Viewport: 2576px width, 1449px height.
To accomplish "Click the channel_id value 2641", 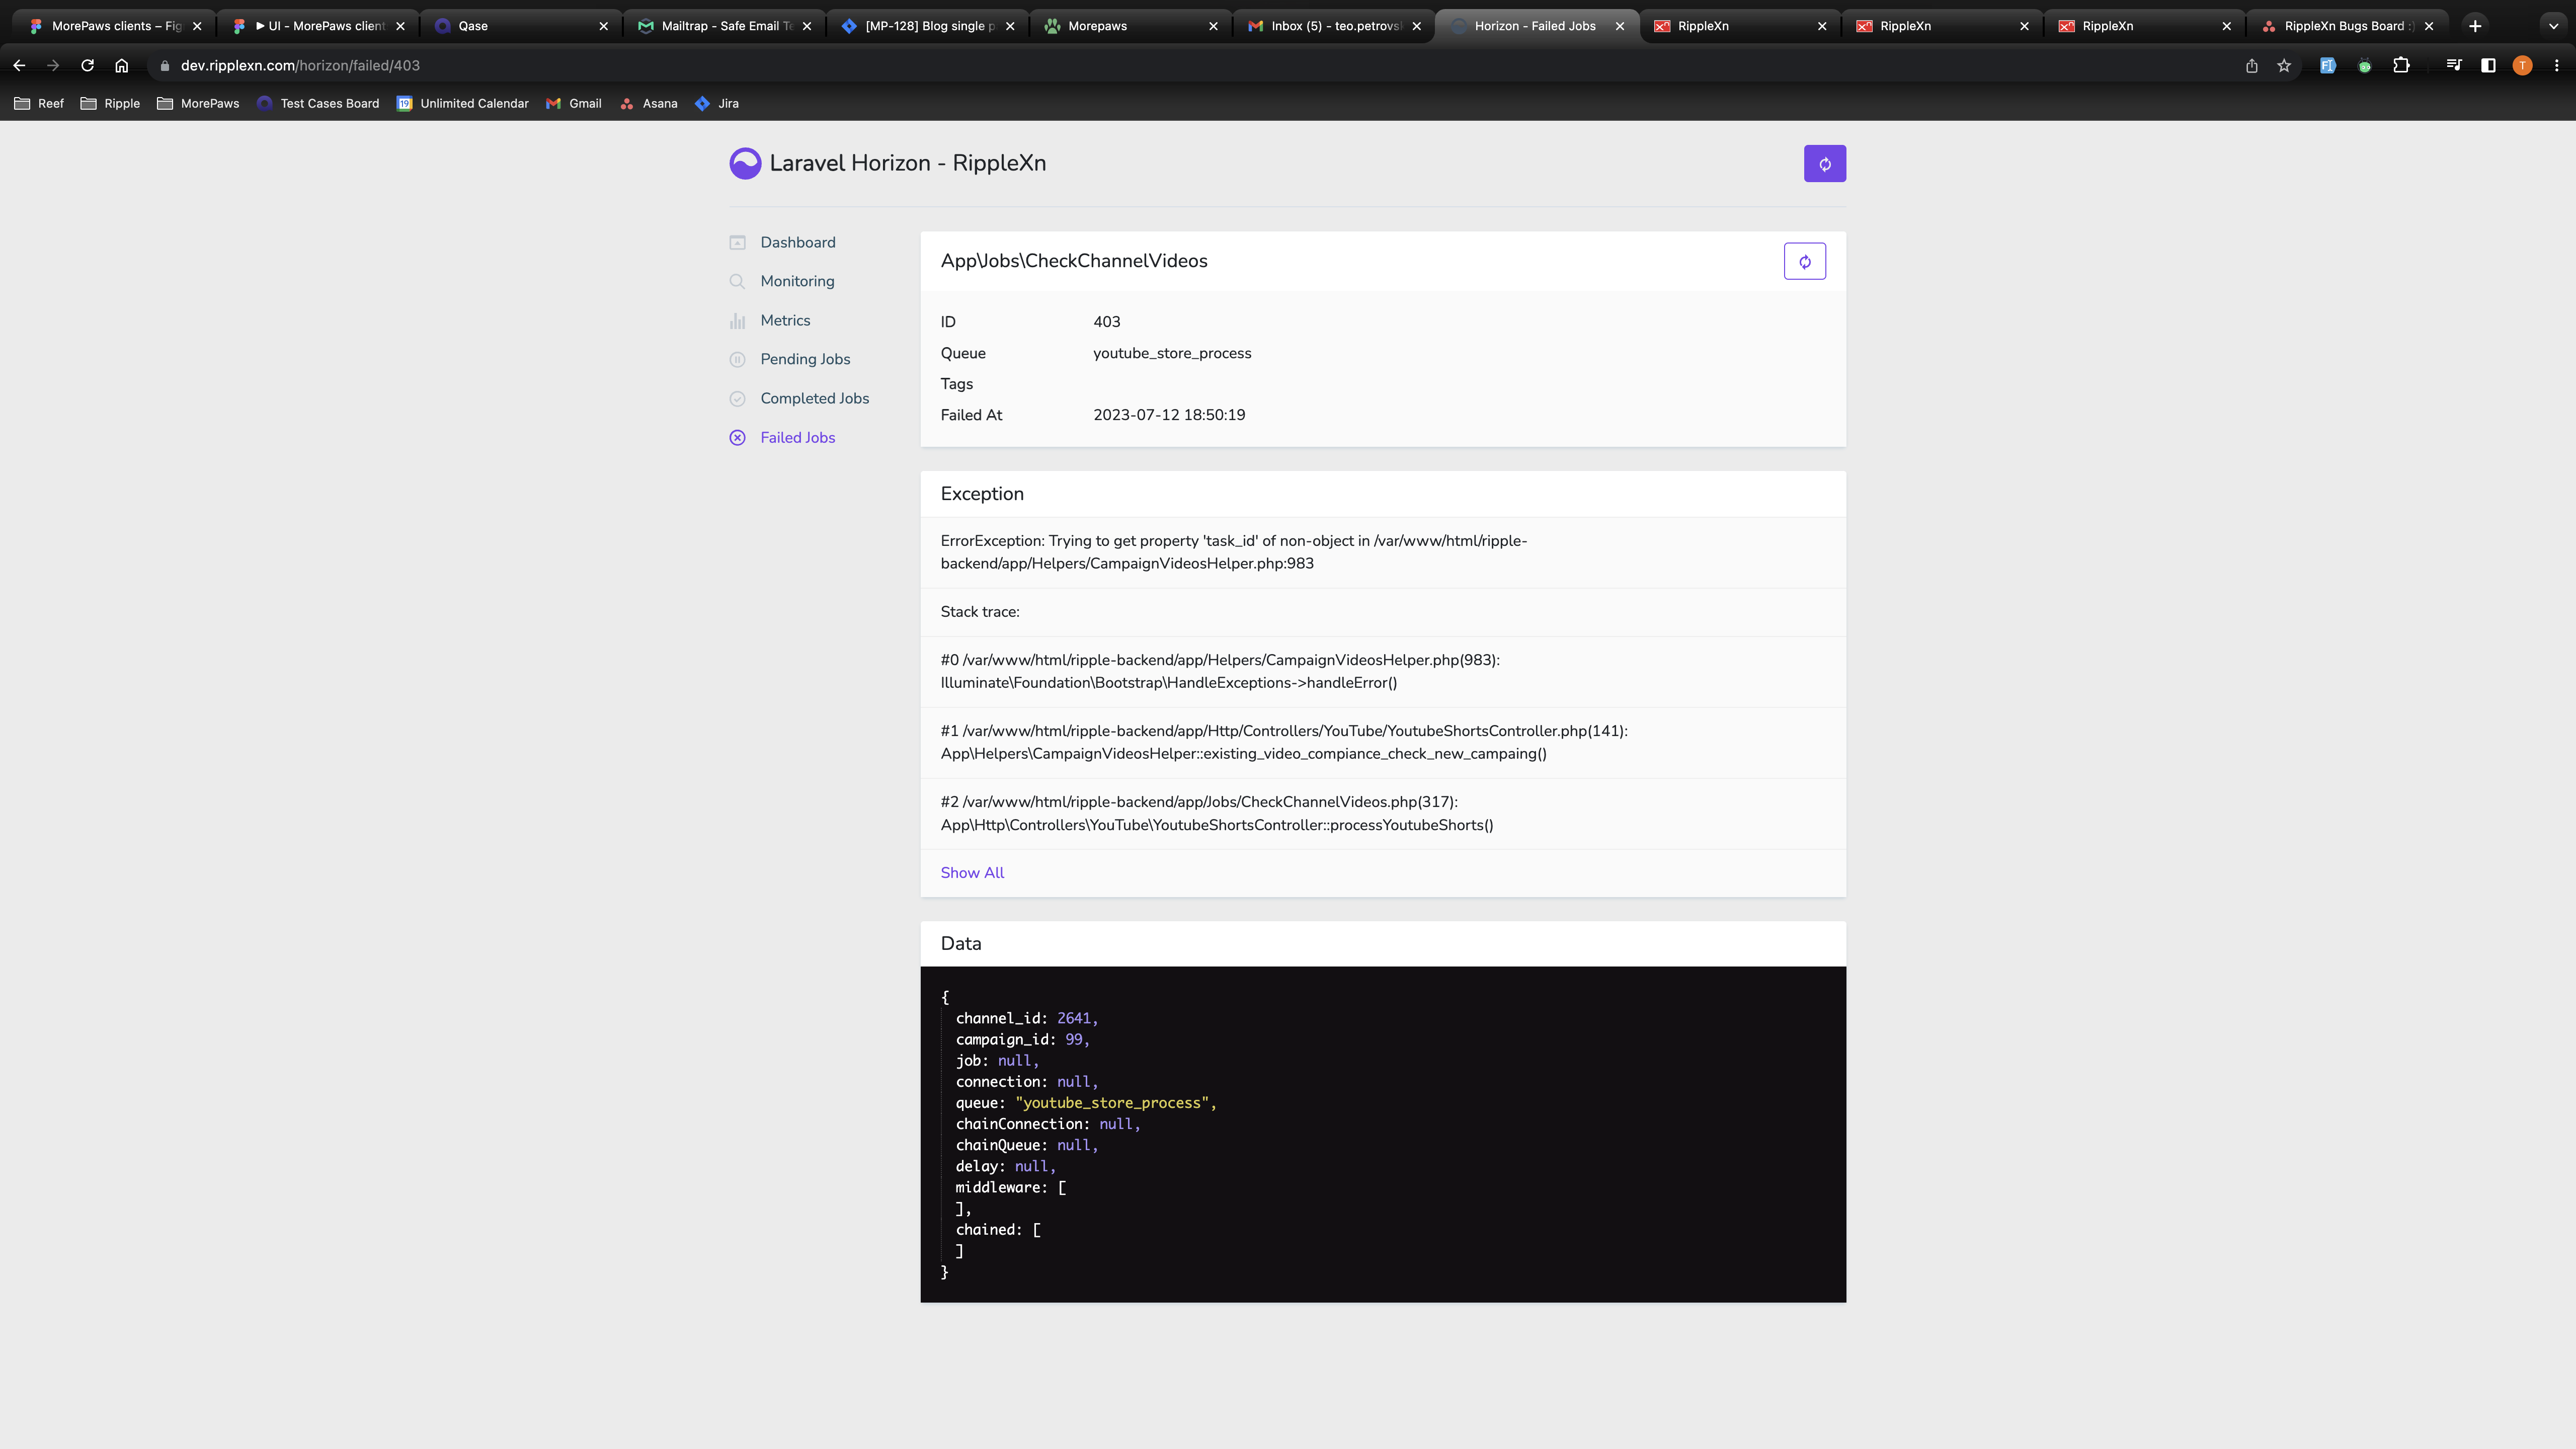I will pos(1073,1018).
